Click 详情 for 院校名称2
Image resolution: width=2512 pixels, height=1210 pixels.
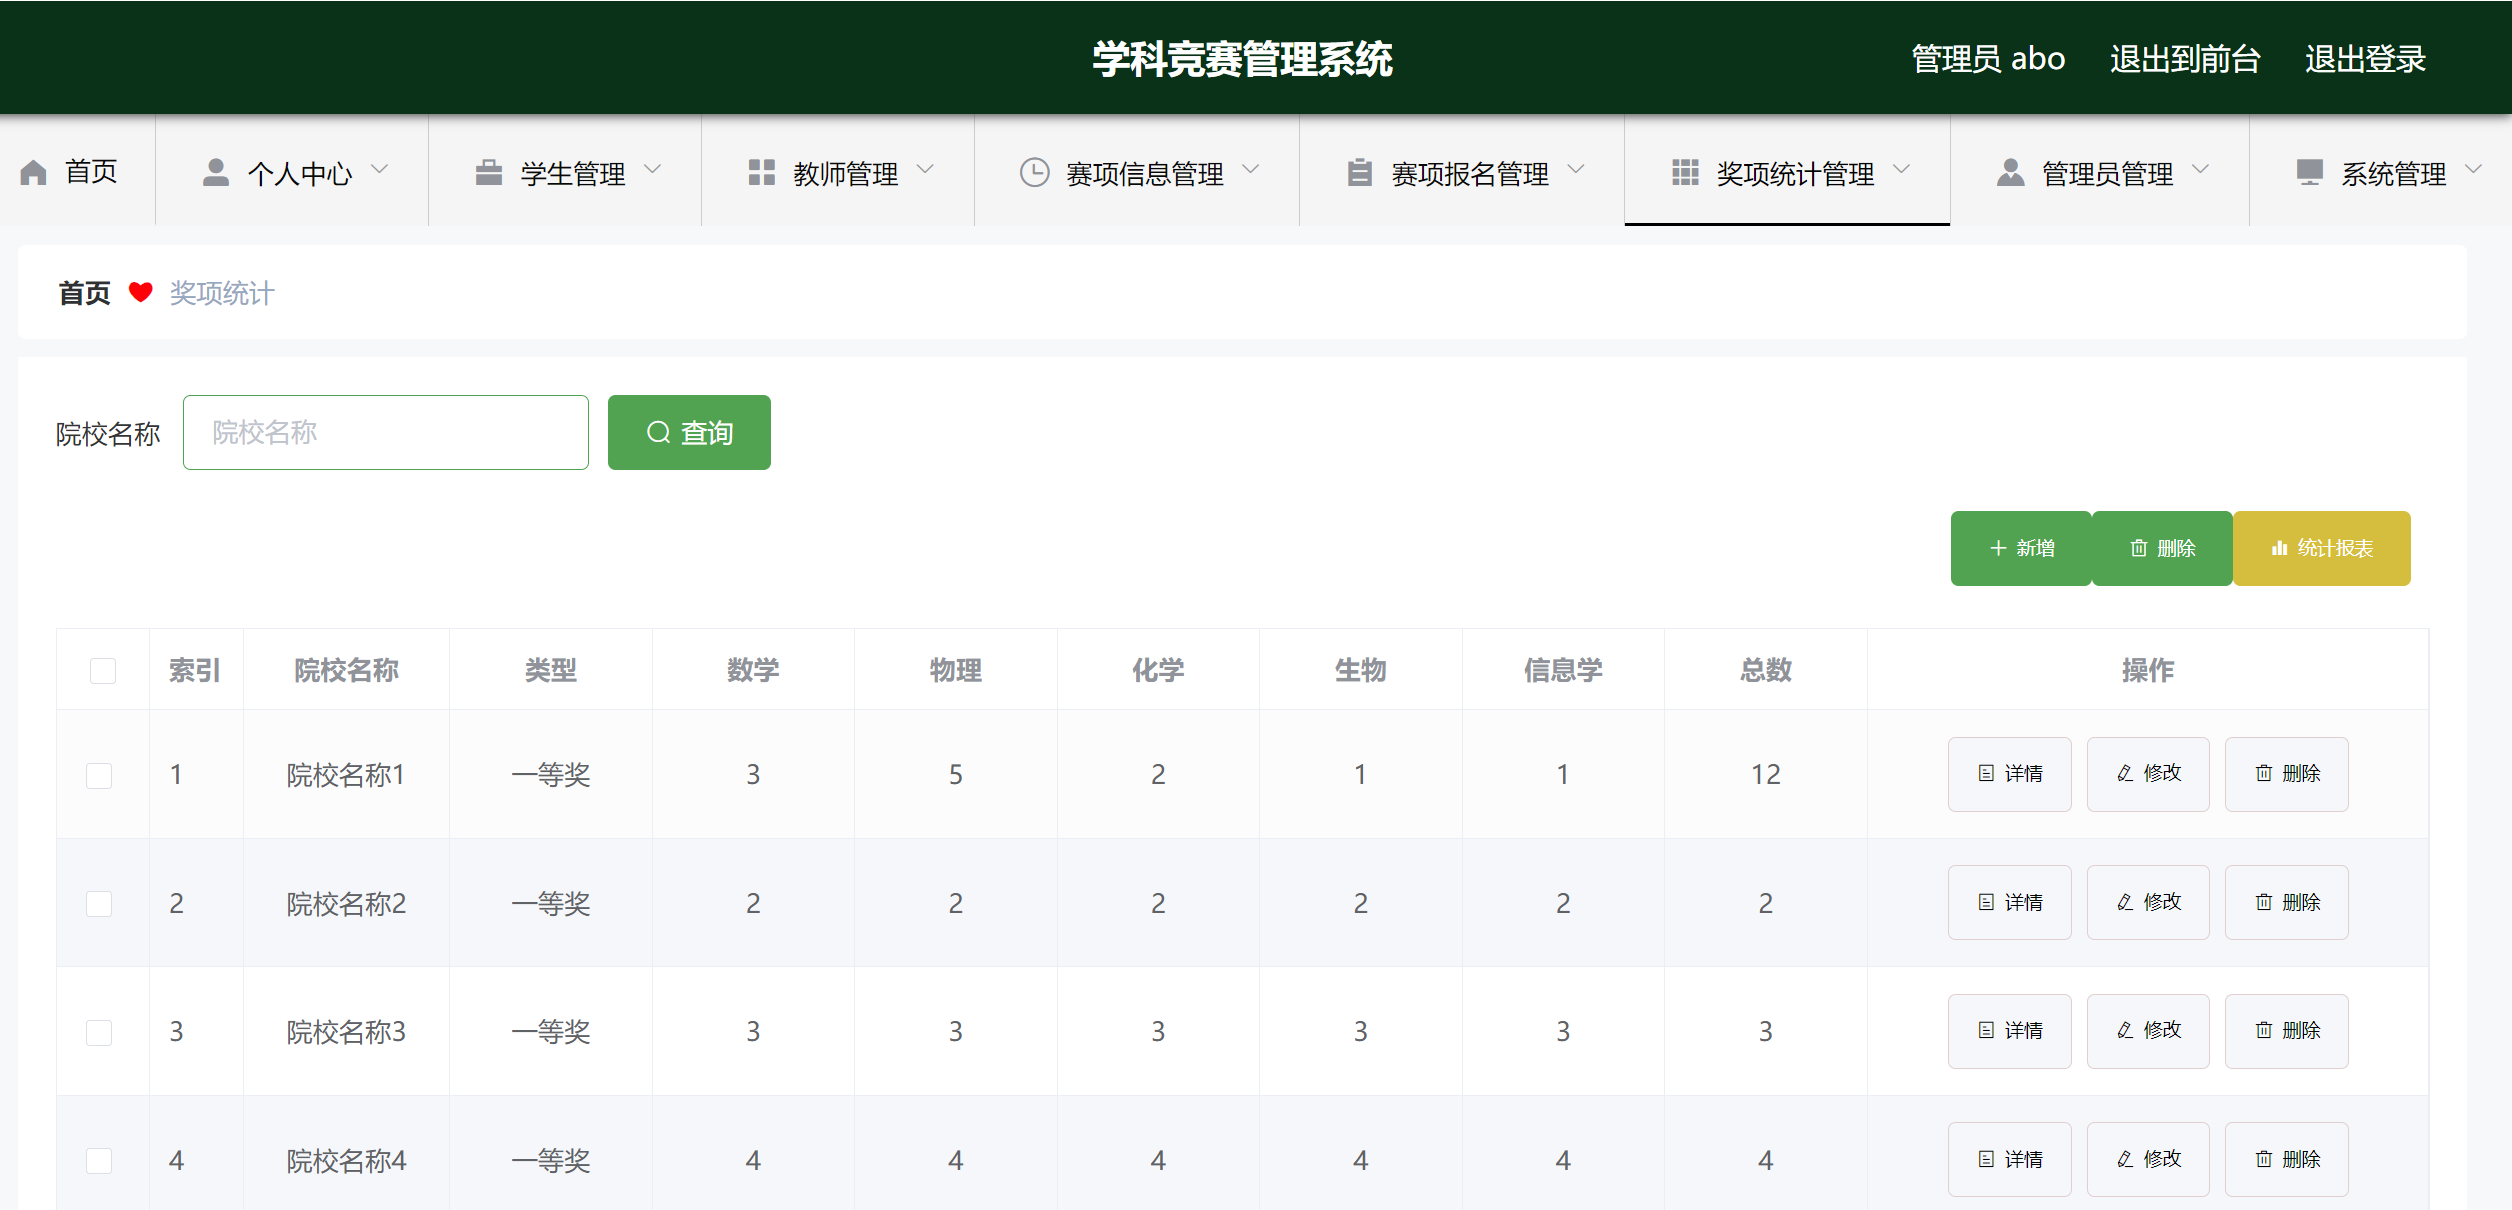tap(2009, 902)
